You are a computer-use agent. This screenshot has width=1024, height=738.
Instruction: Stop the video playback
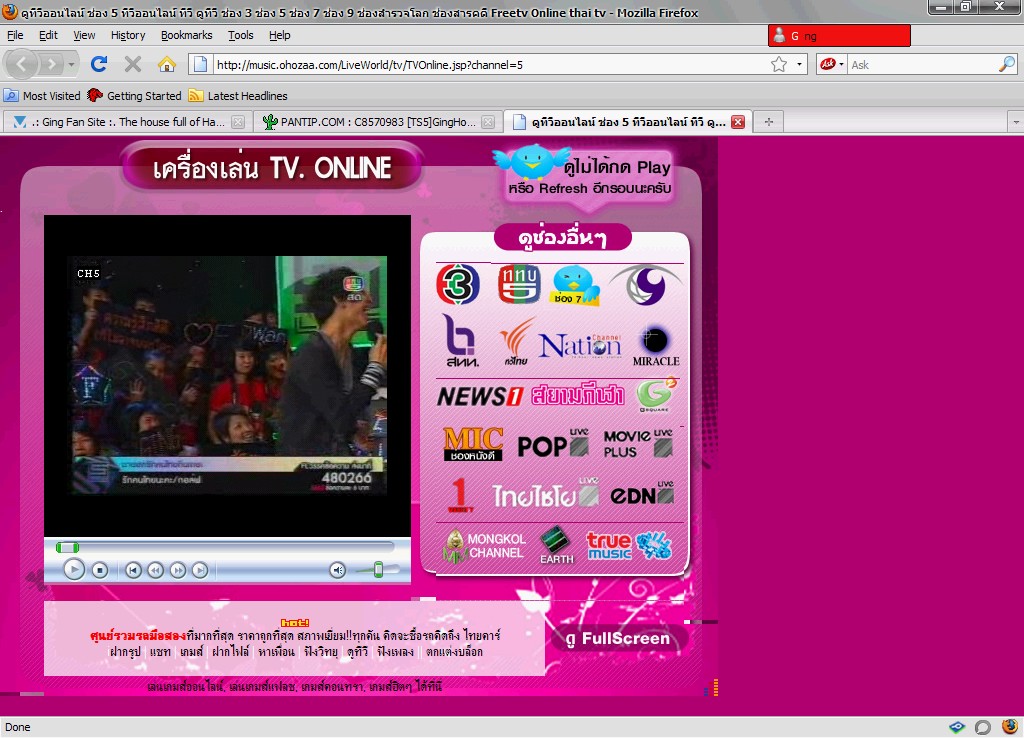pyautogui.click(x=100, y=570)
